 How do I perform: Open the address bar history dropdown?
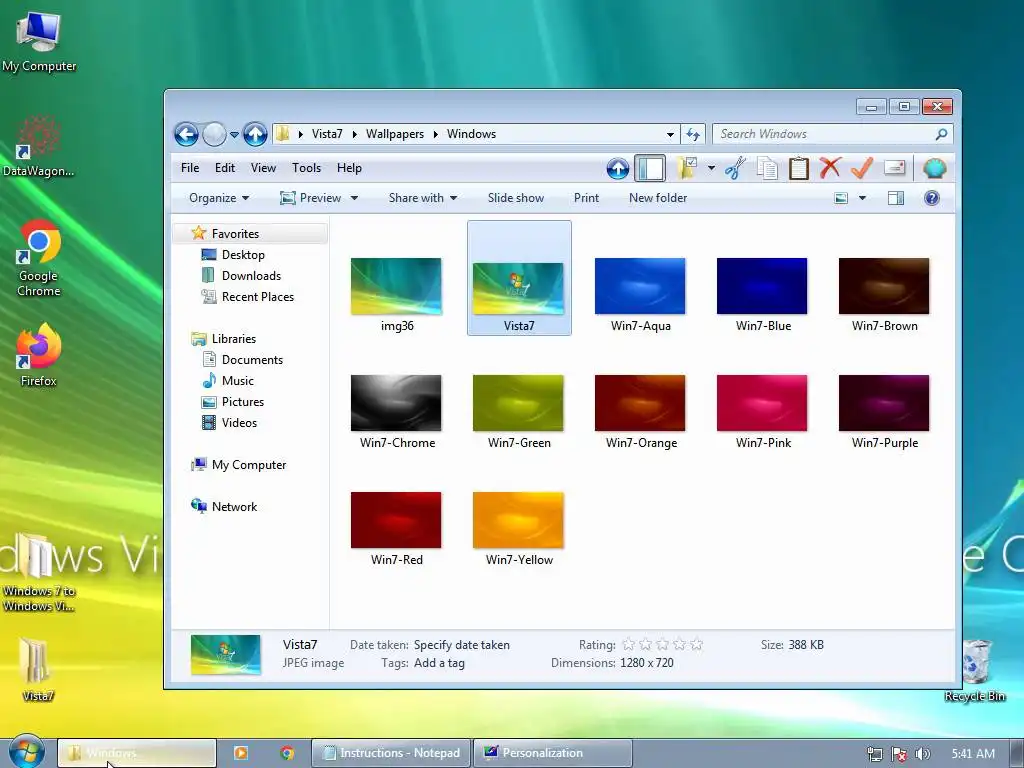pos(670,135)
